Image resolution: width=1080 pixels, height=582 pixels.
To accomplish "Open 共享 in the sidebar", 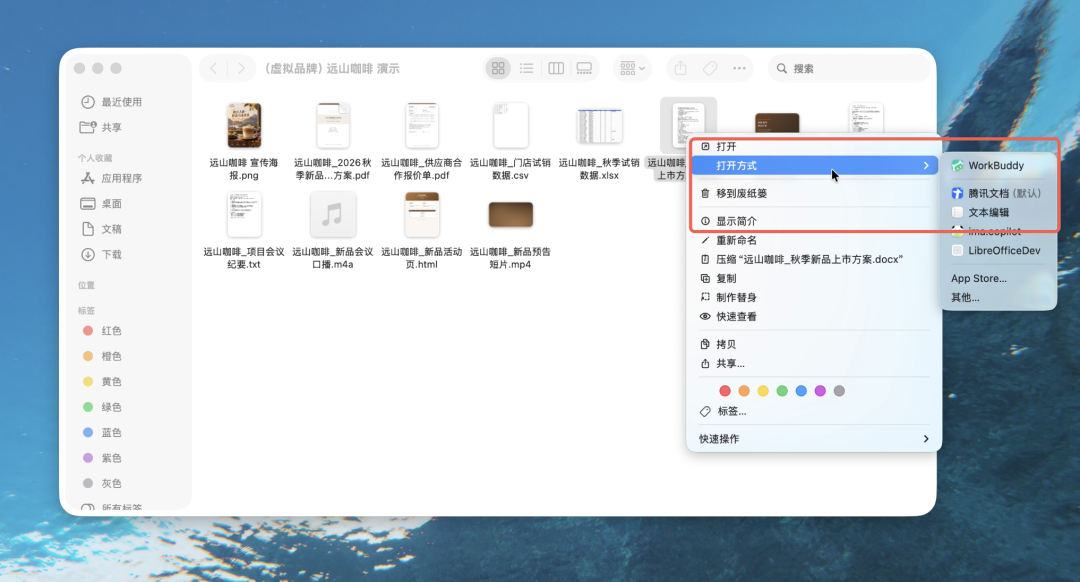I will (x=101, y=127).
